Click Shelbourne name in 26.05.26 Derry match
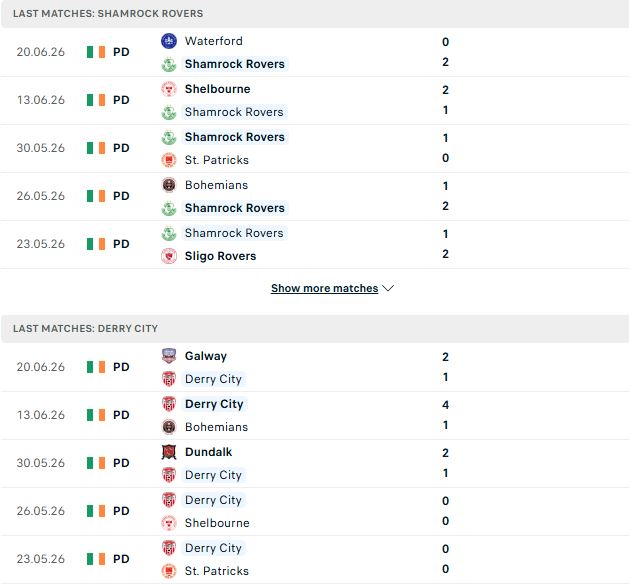 (x=217, y=523)
